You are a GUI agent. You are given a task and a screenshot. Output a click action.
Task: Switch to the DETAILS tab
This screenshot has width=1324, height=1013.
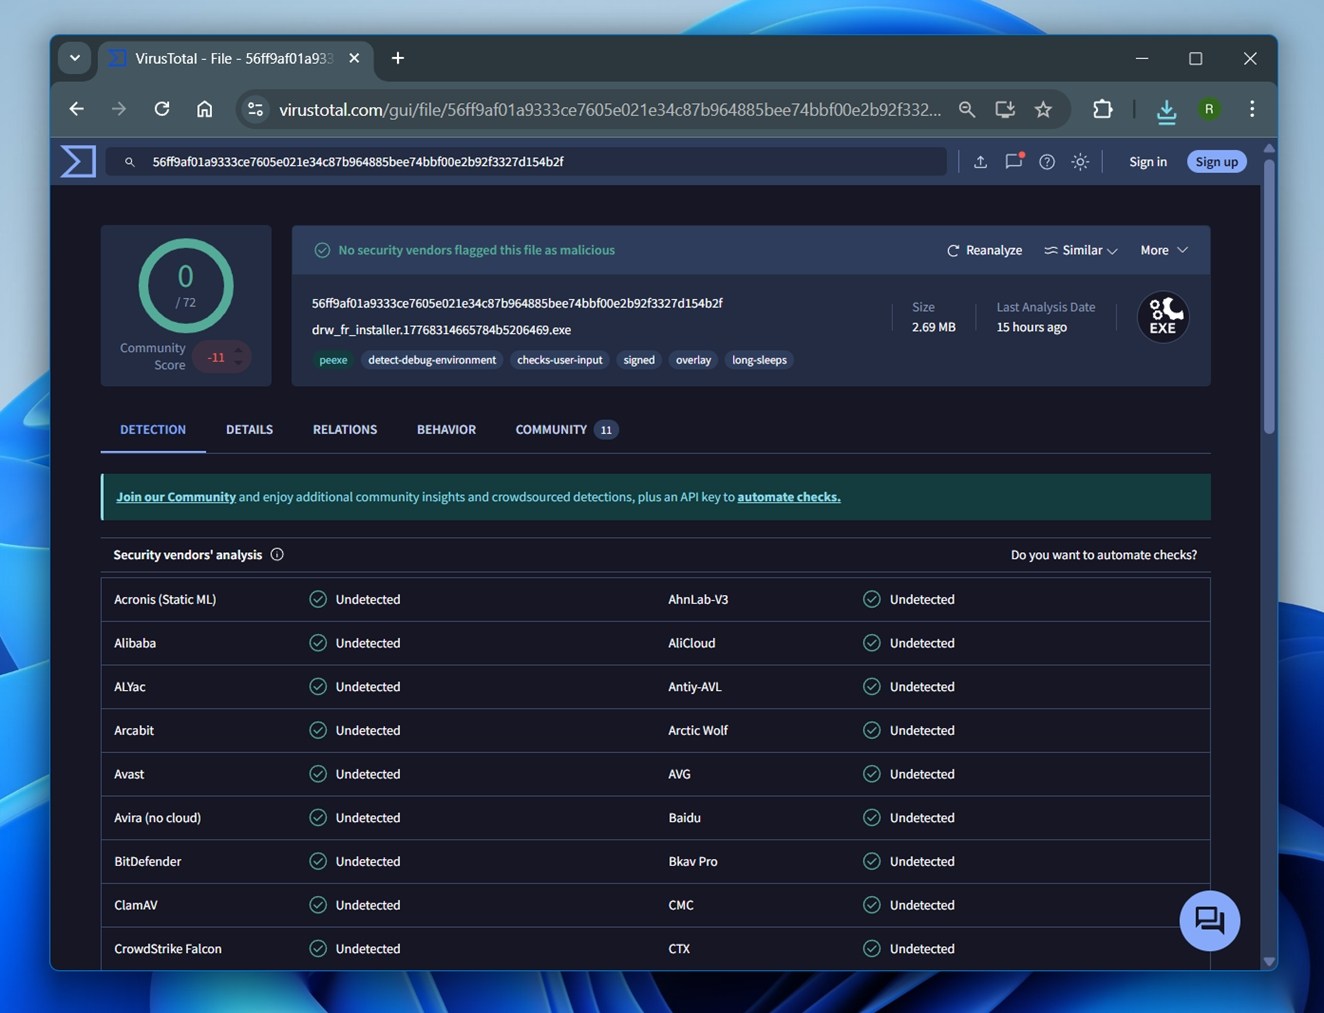[x=249, y=430]
